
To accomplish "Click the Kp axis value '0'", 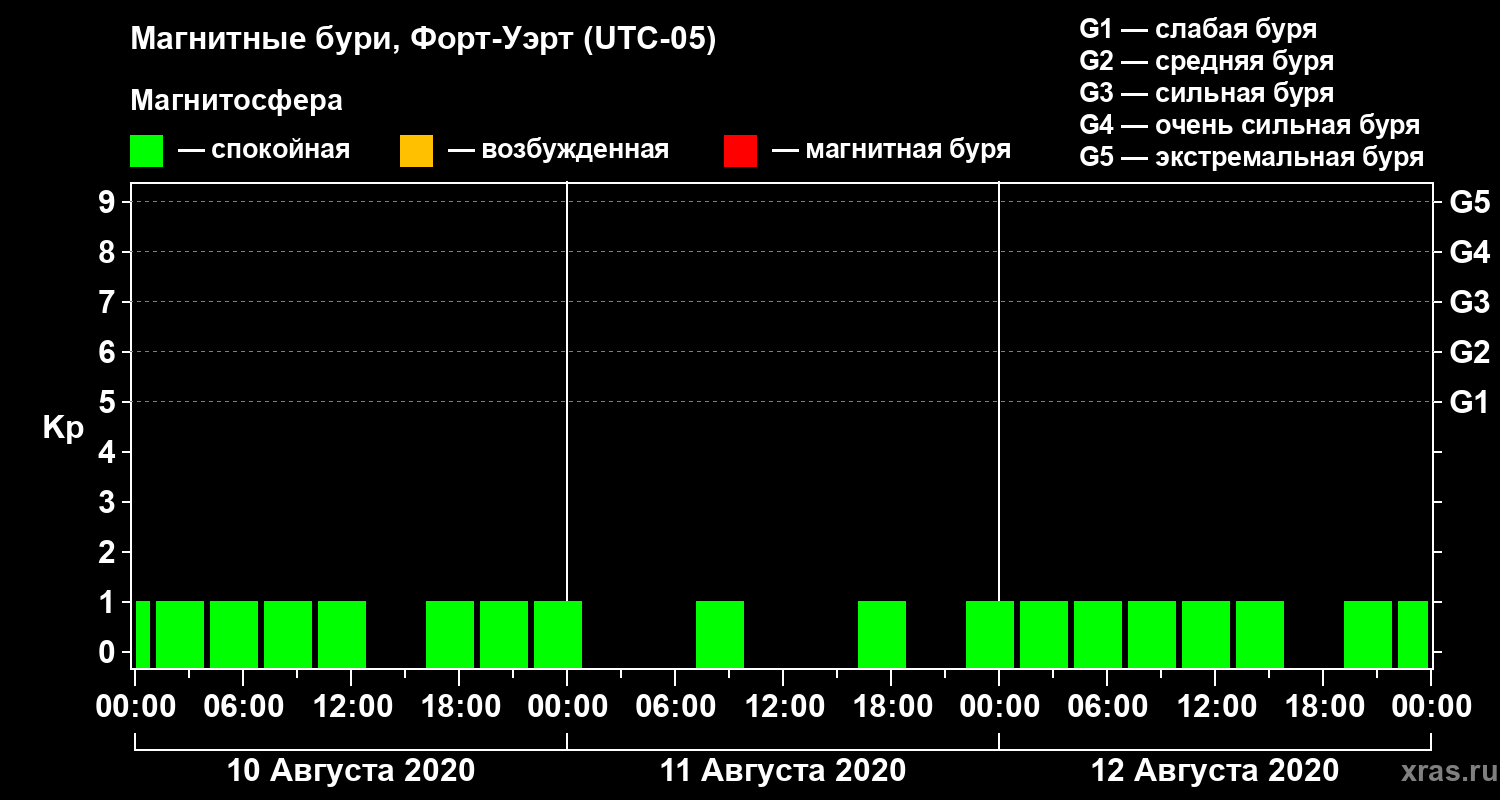I will pyautogui.click(x=109, y=652).
